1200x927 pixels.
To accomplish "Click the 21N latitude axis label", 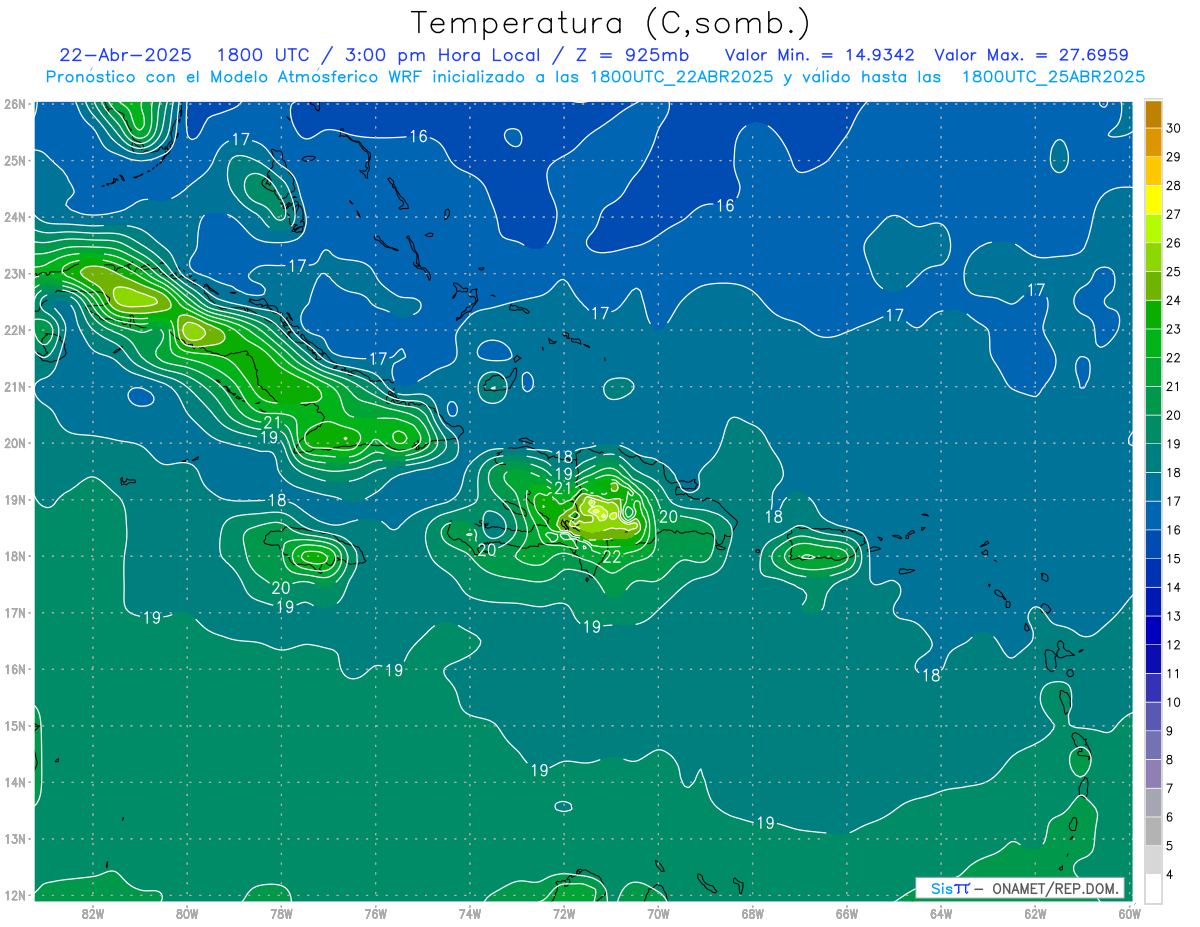I will coord(15,386).
